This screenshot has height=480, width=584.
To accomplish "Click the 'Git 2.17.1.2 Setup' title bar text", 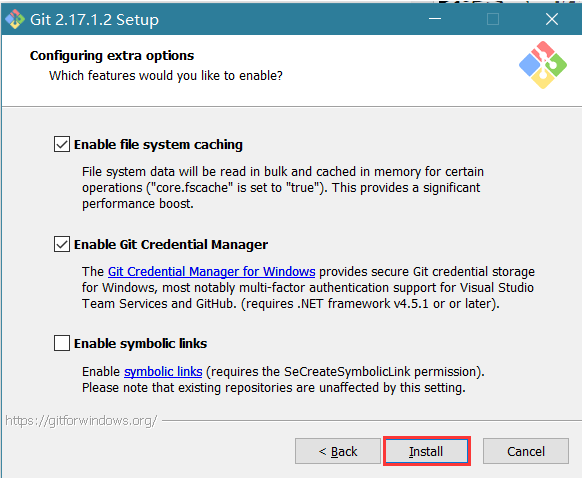I will pos(95,20).
